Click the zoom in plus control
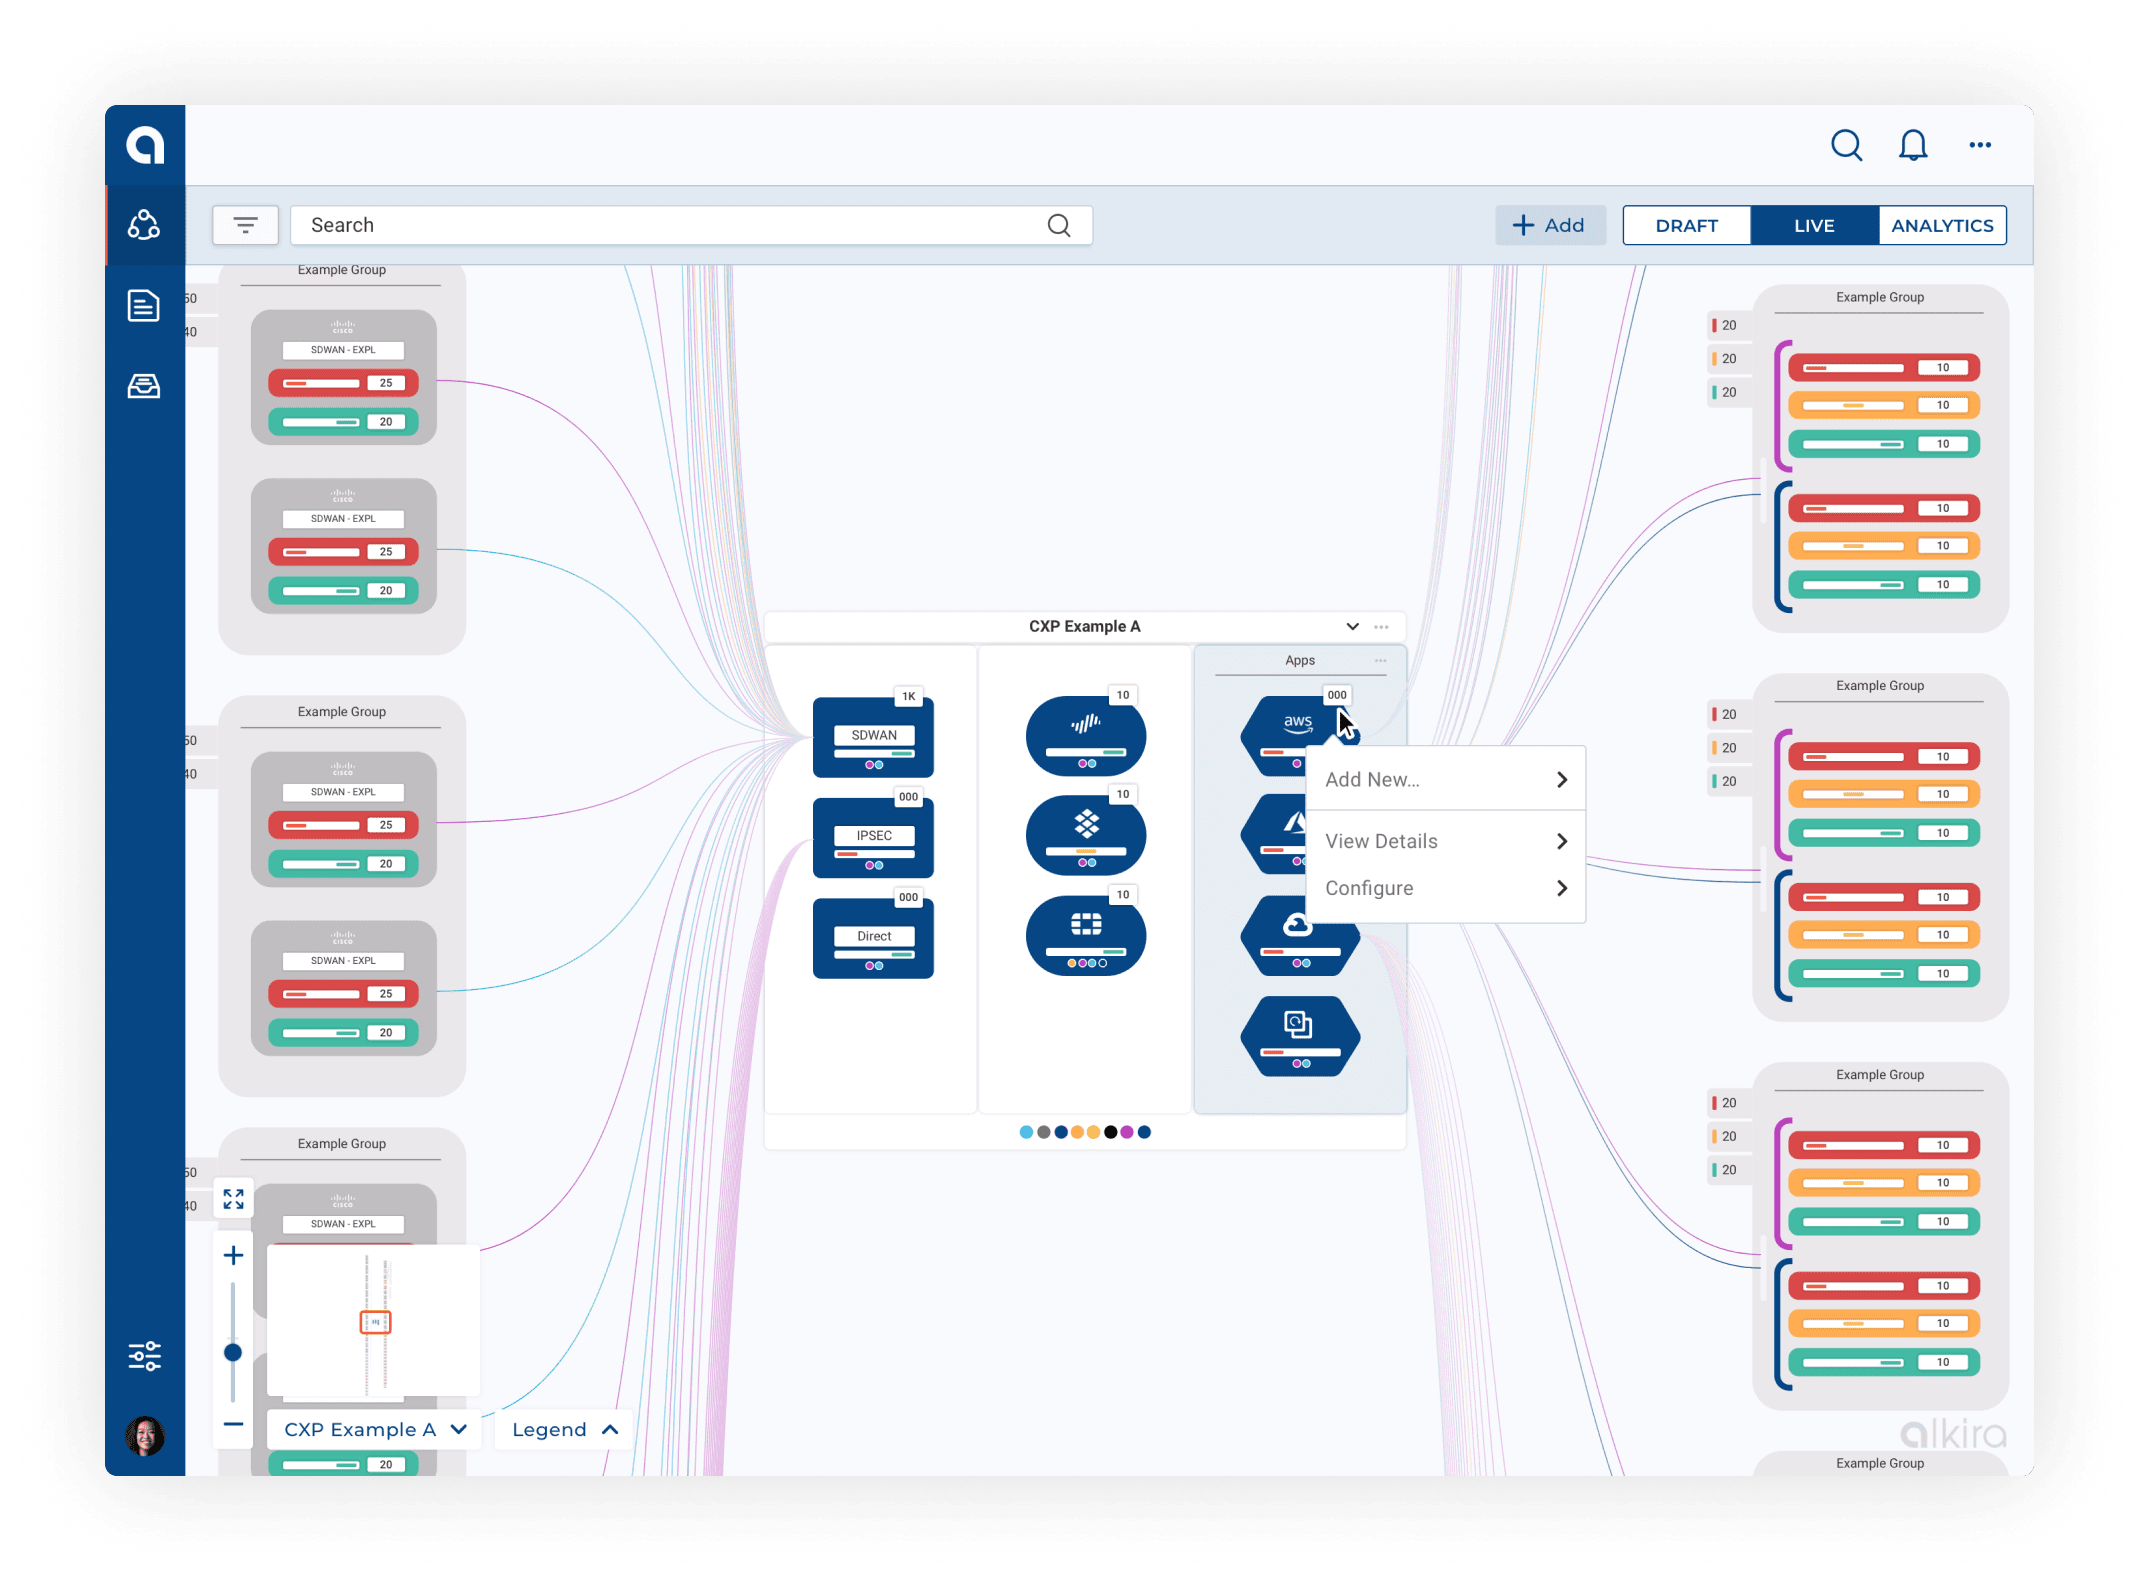The image size is (2139, 1581). click(234, 1255)
